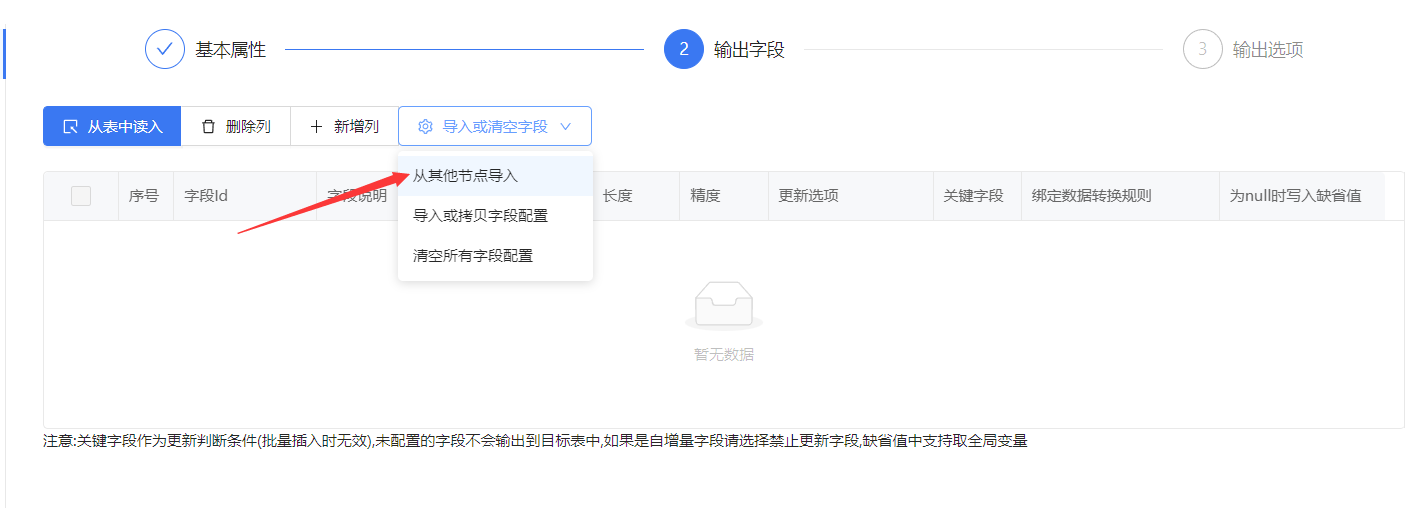Click the 暂无数据 empty-state text

tap(724, 354)
